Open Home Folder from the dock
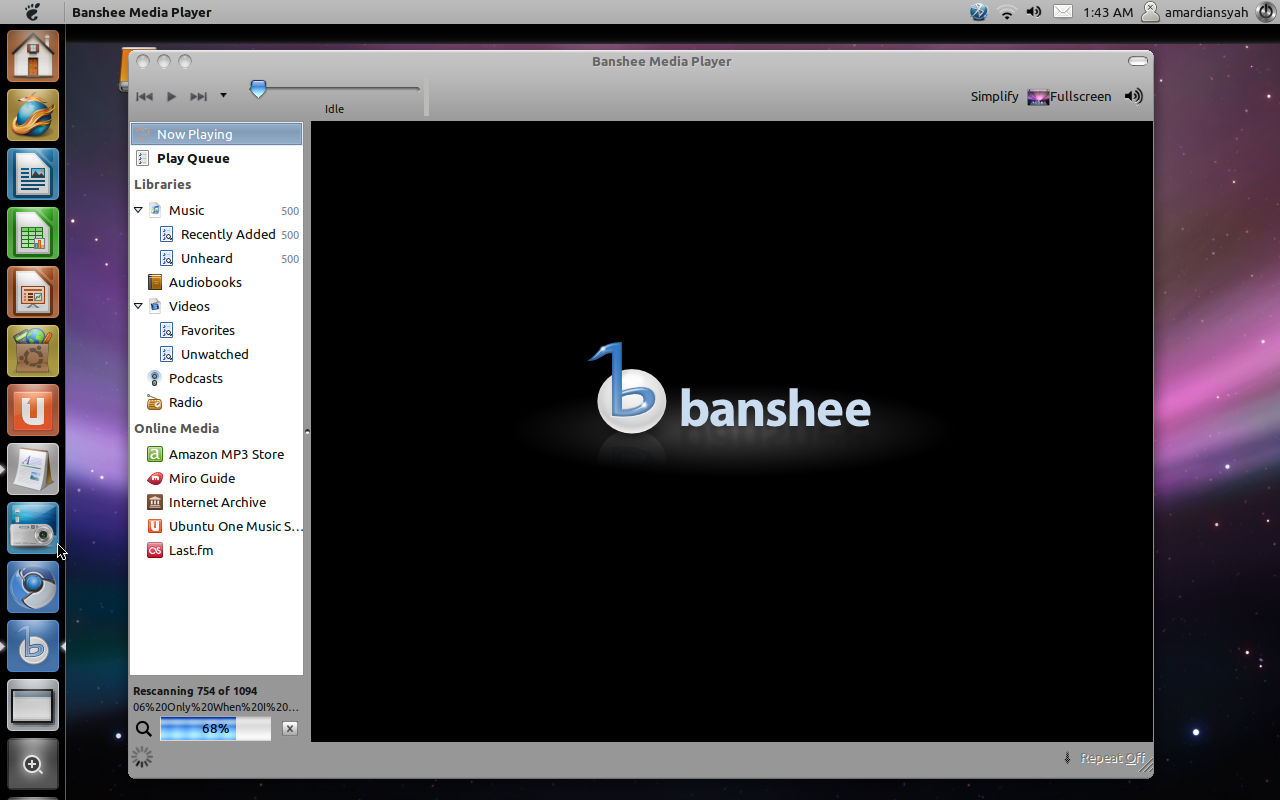The image size is (1280, 800). click(33, 56)
